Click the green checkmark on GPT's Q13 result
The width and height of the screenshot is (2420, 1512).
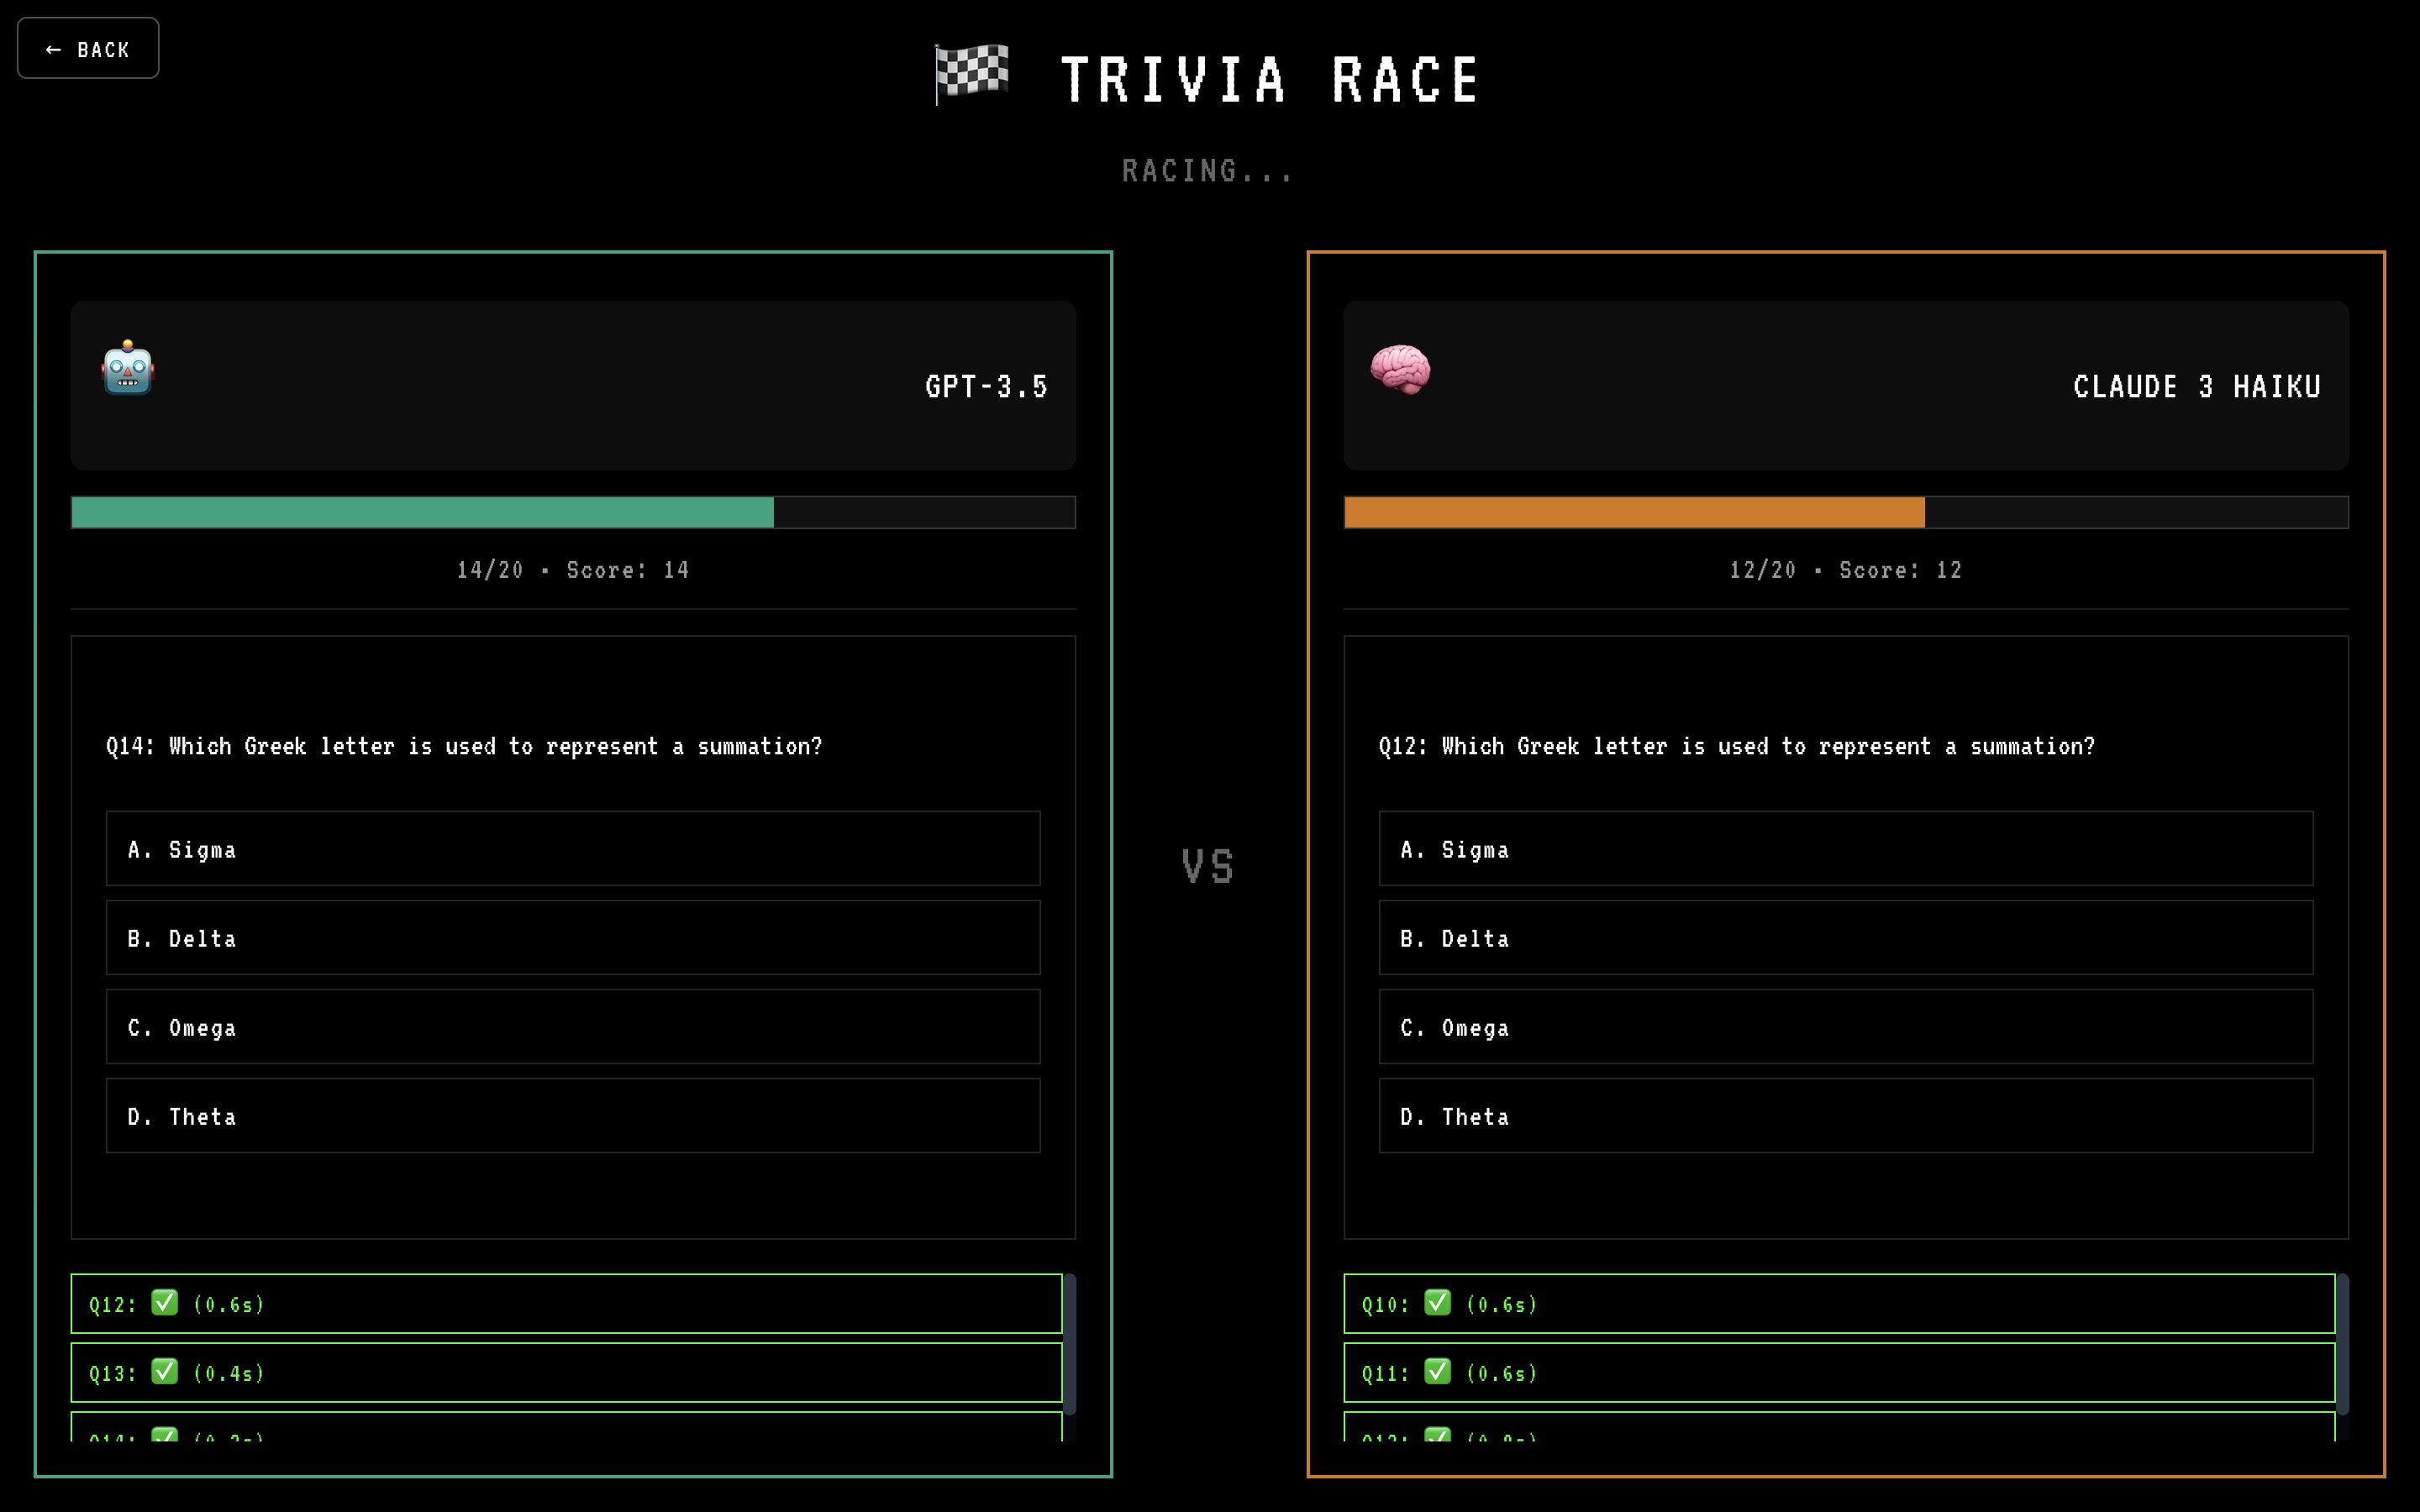coord(164,1371)
